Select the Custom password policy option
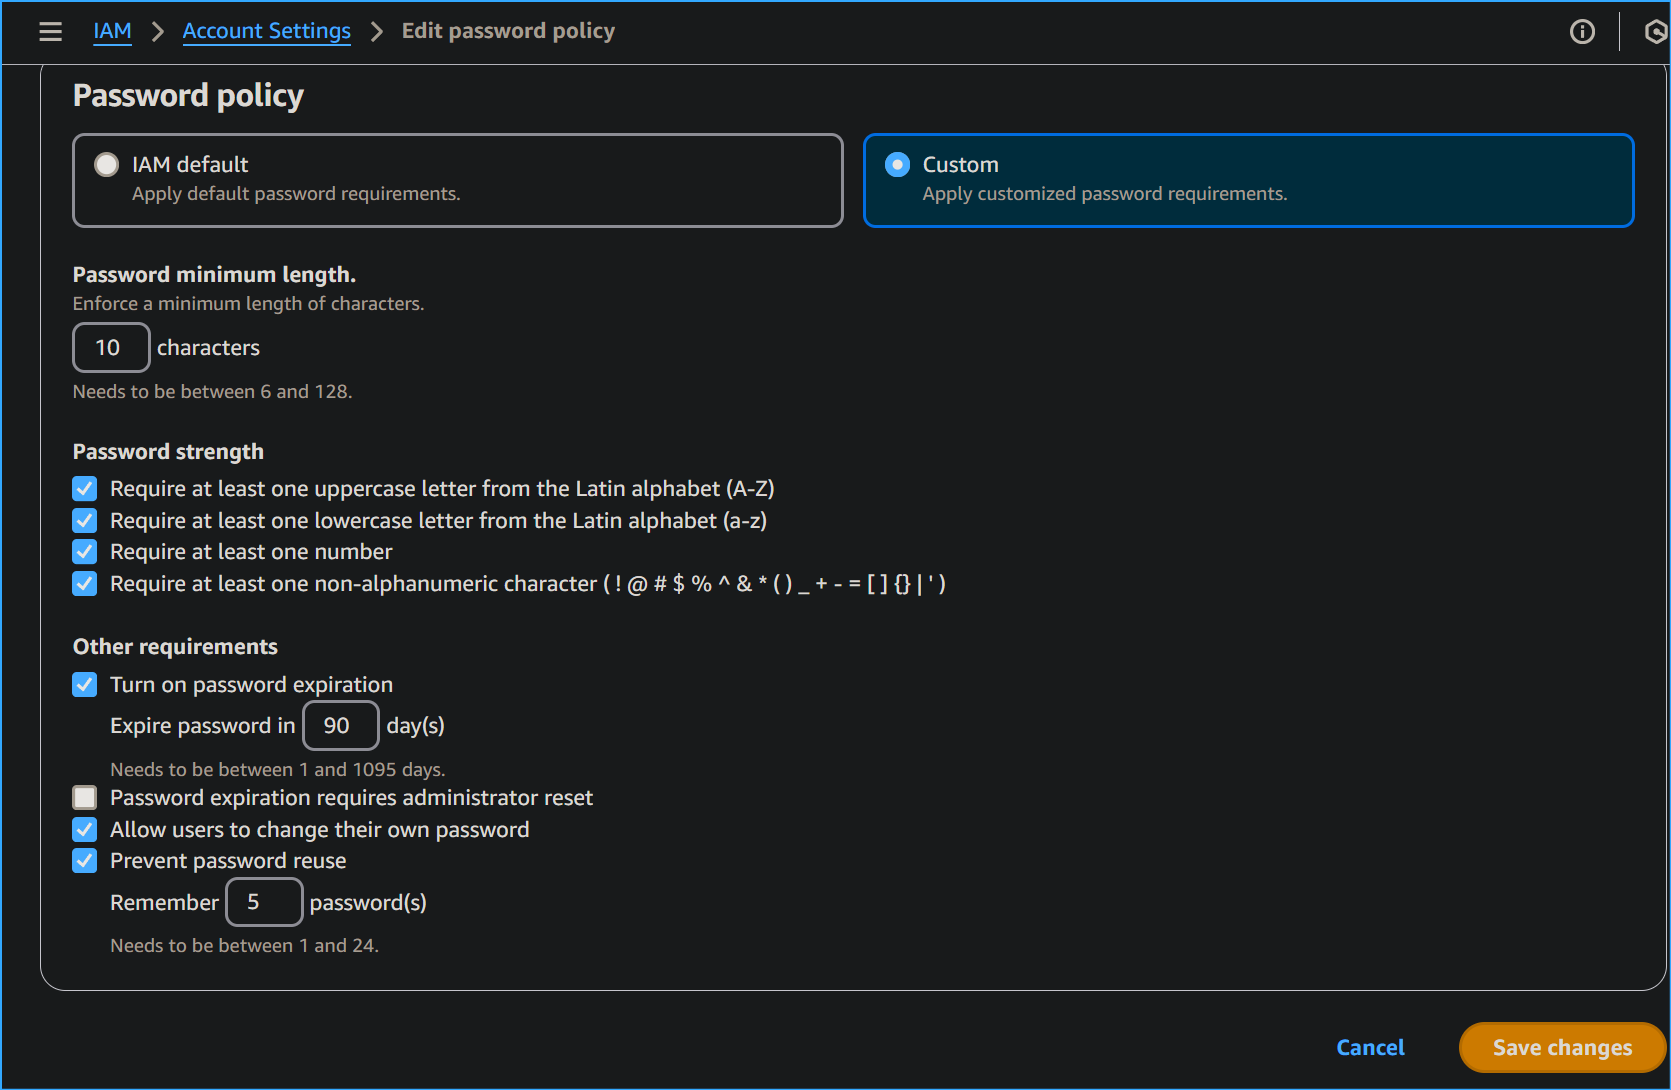 pyautogui.click(x=897, y=164)
